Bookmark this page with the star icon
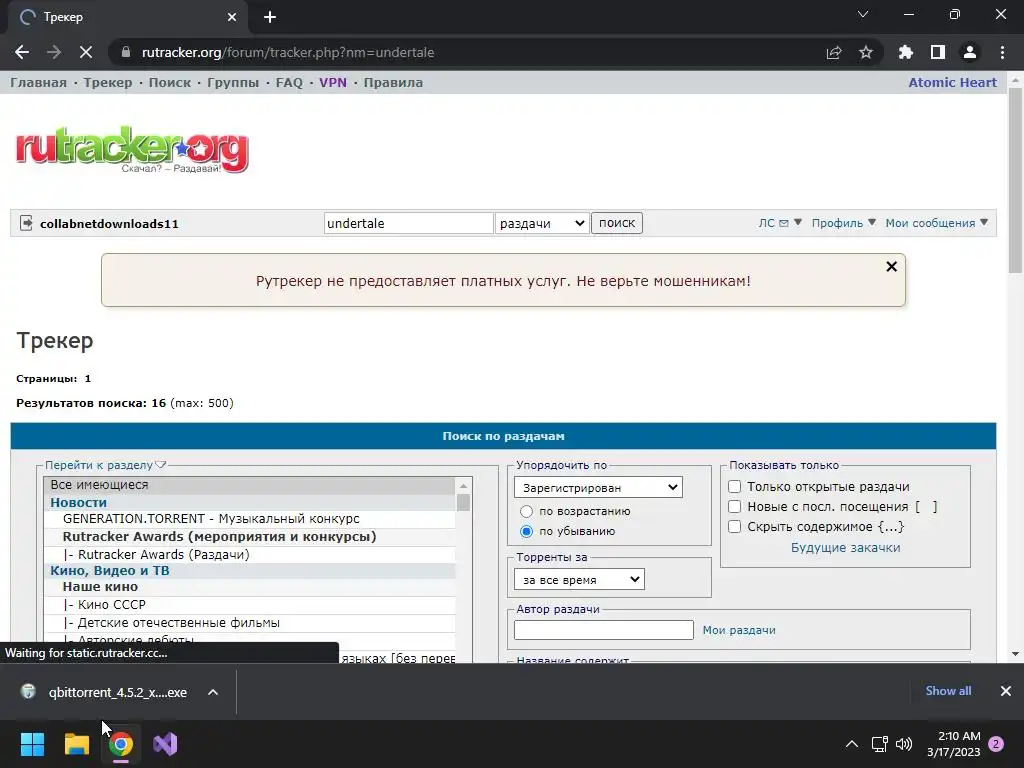The image size is (1024, 768). (866, 52)
